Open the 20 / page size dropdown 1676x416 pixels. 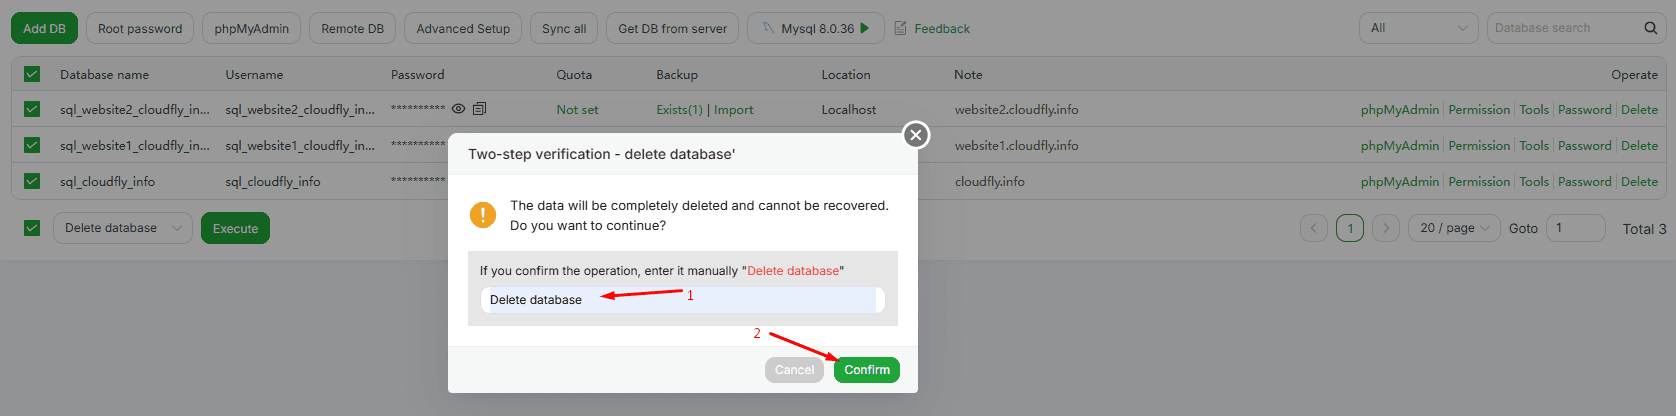pos(1454,228)
